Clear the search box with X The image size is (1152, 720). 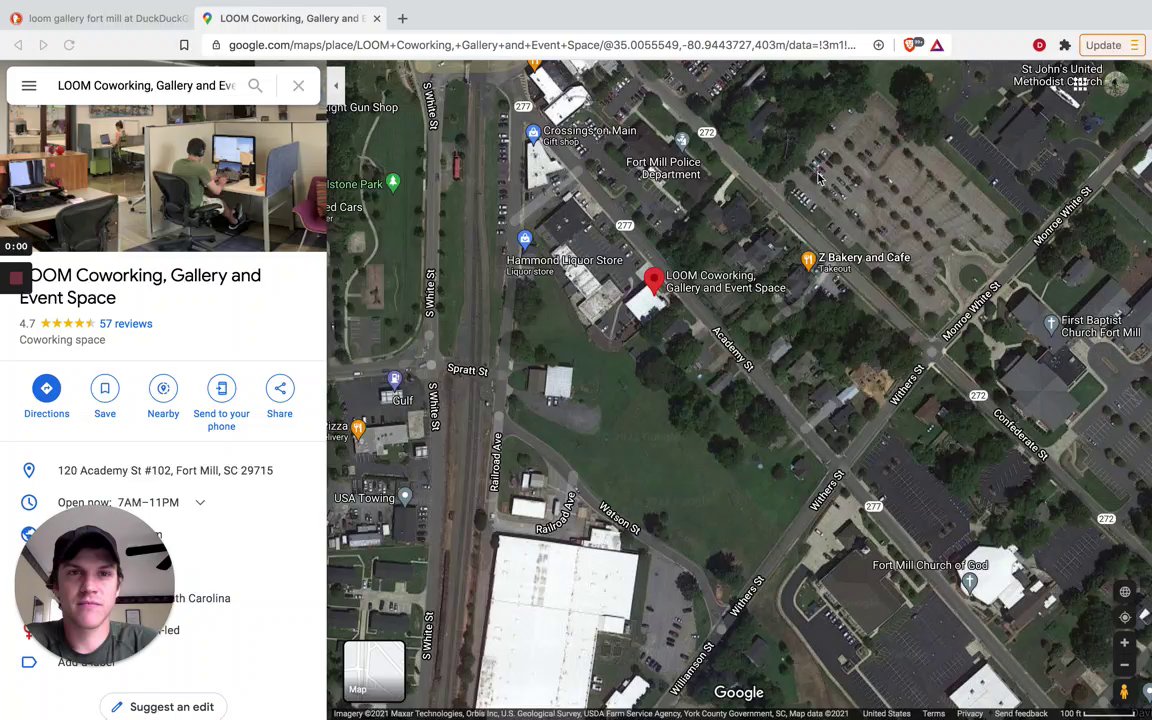click(x=298, y=85)
